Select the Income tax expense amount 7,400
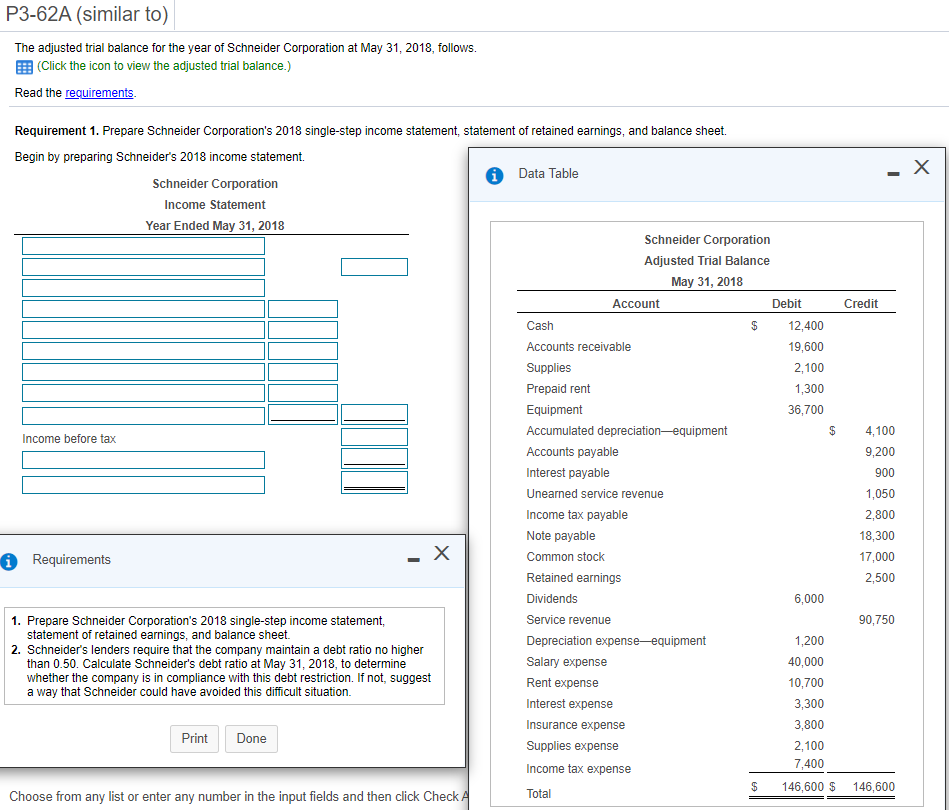Image resolution: width=949 pixels, height=810 pixels. point(809,764)
